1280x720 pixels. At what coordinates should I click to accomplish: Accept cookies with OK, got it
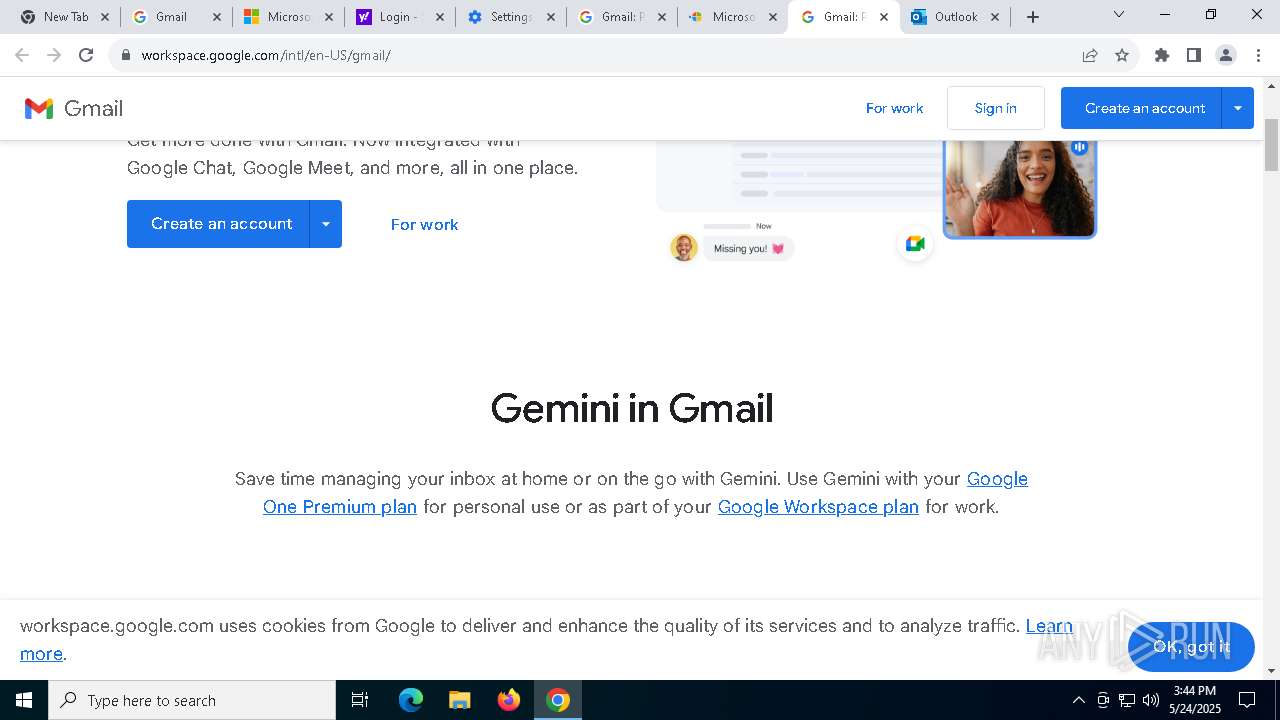1191,646
